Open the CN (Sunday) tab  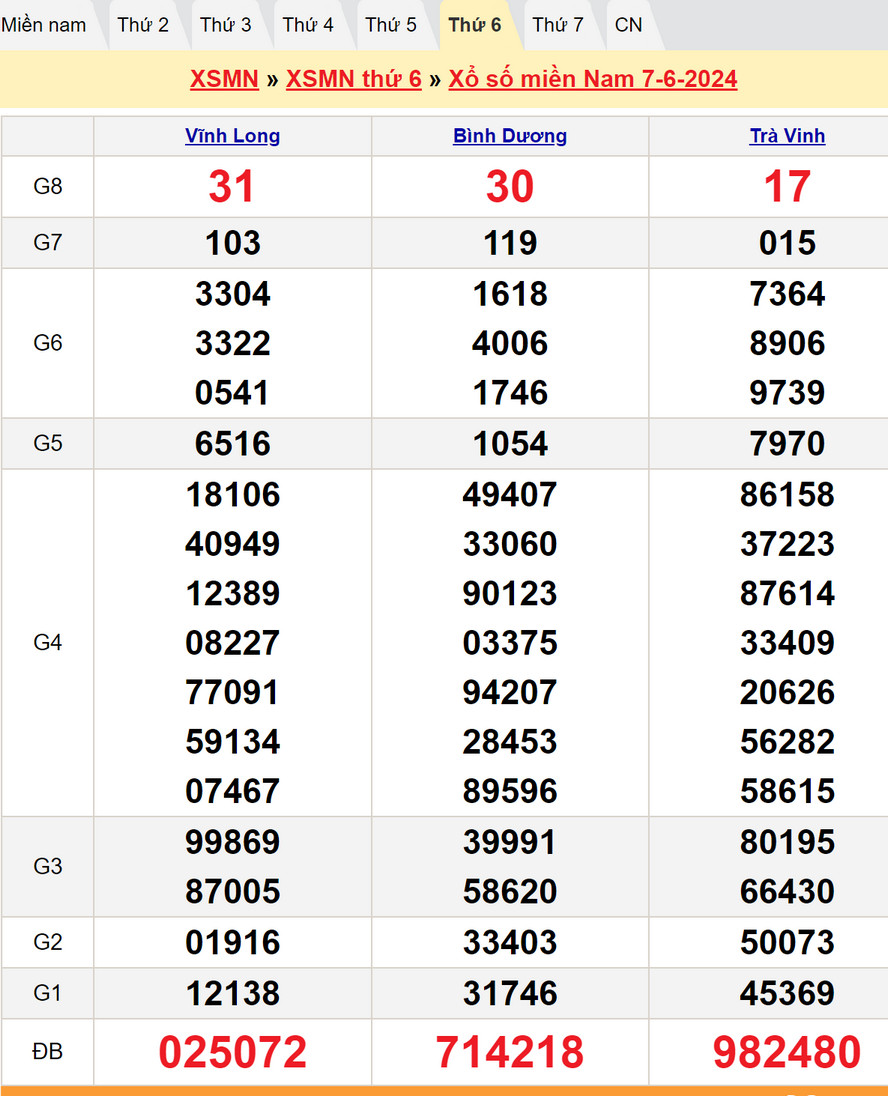(629, 25)
